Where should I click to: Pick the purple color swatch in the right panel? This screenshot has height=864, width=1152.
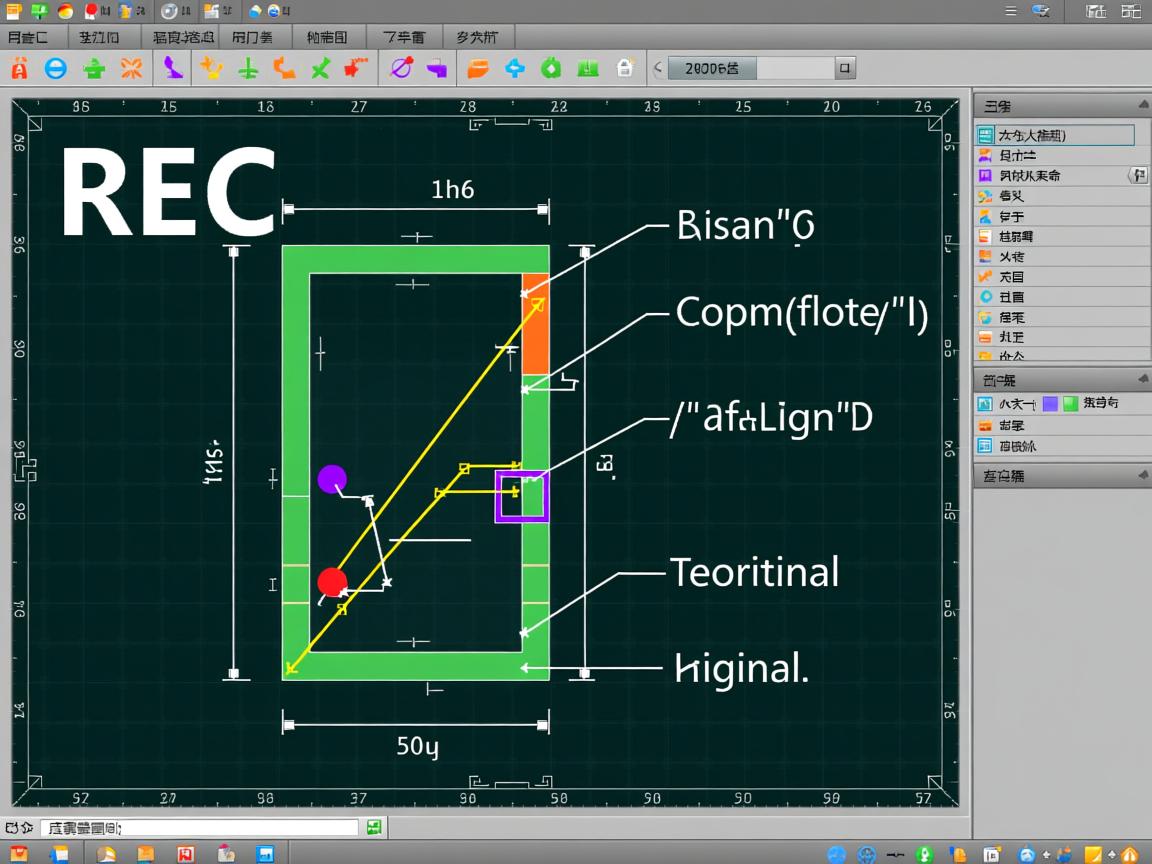click(1050, 404)
